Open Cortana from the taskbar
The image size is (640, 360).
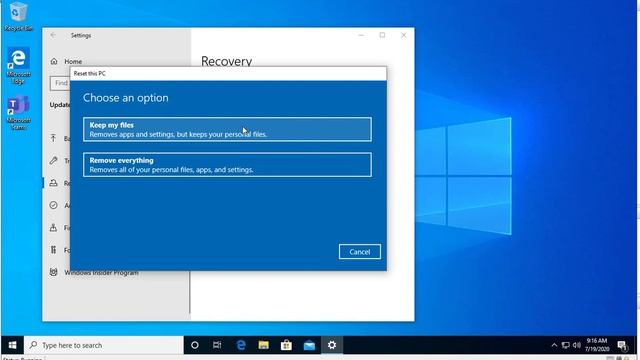tap(195, 345)
